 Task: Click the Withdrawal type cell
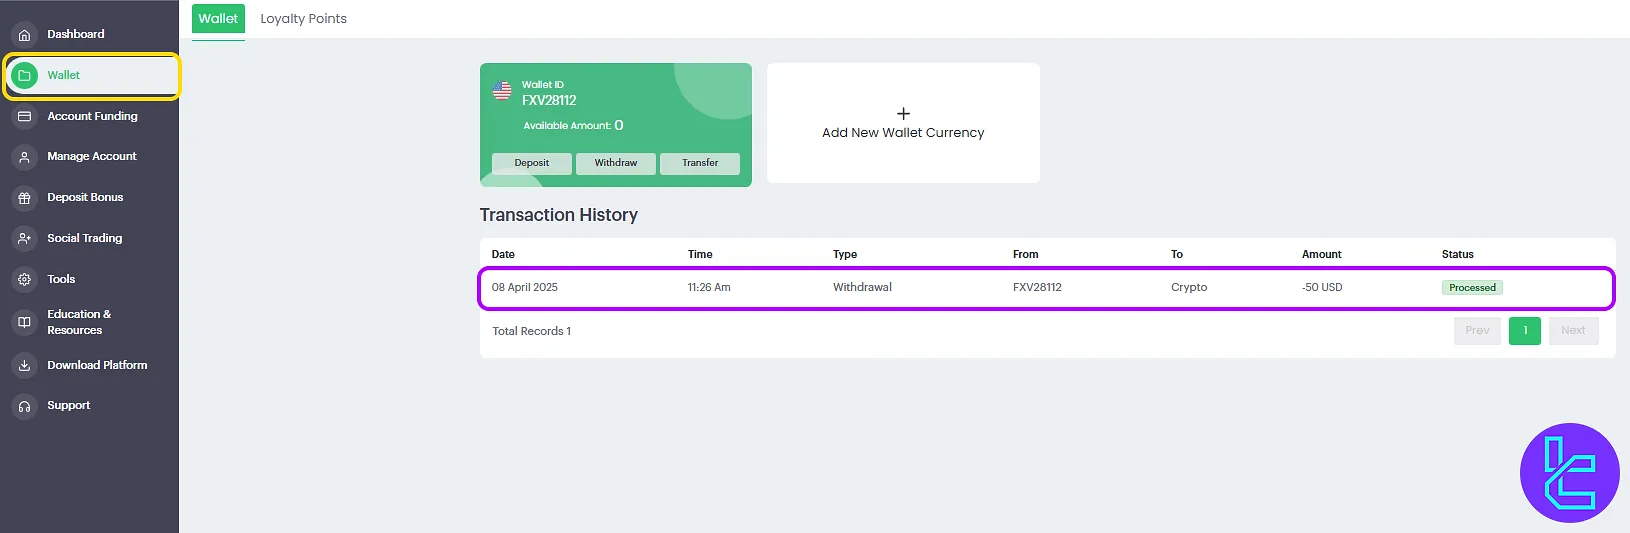tap(862, 287)
